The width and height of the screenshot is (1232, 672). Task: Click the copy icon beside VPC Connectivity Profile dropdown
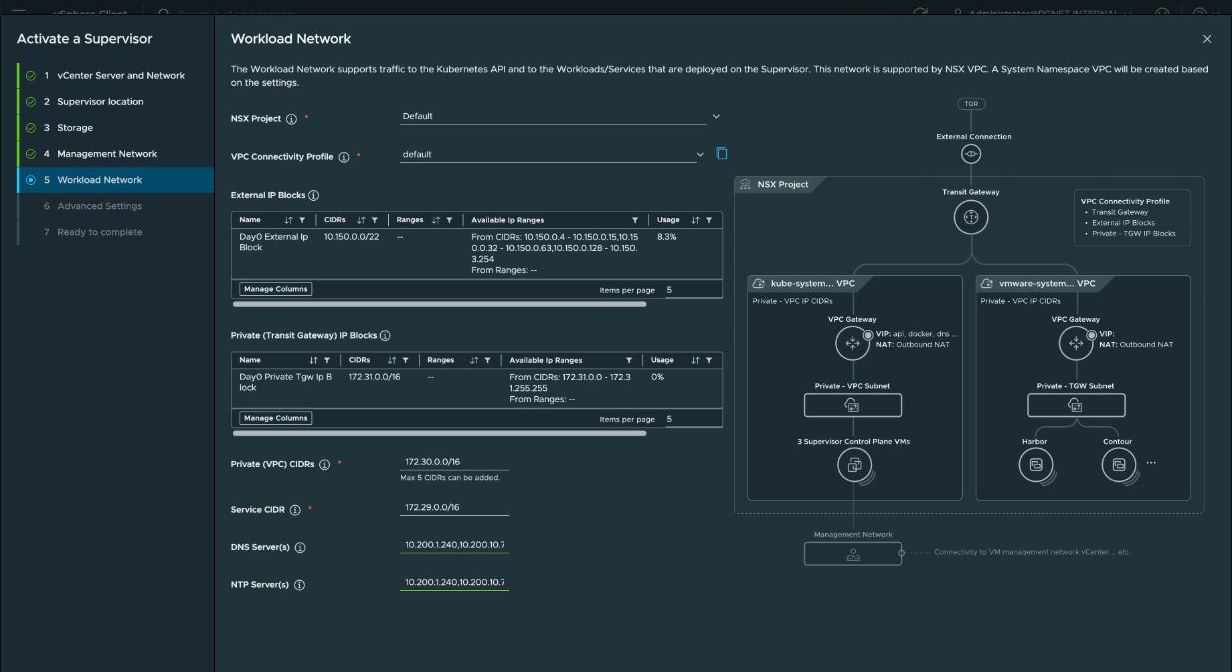click(722, 154)
